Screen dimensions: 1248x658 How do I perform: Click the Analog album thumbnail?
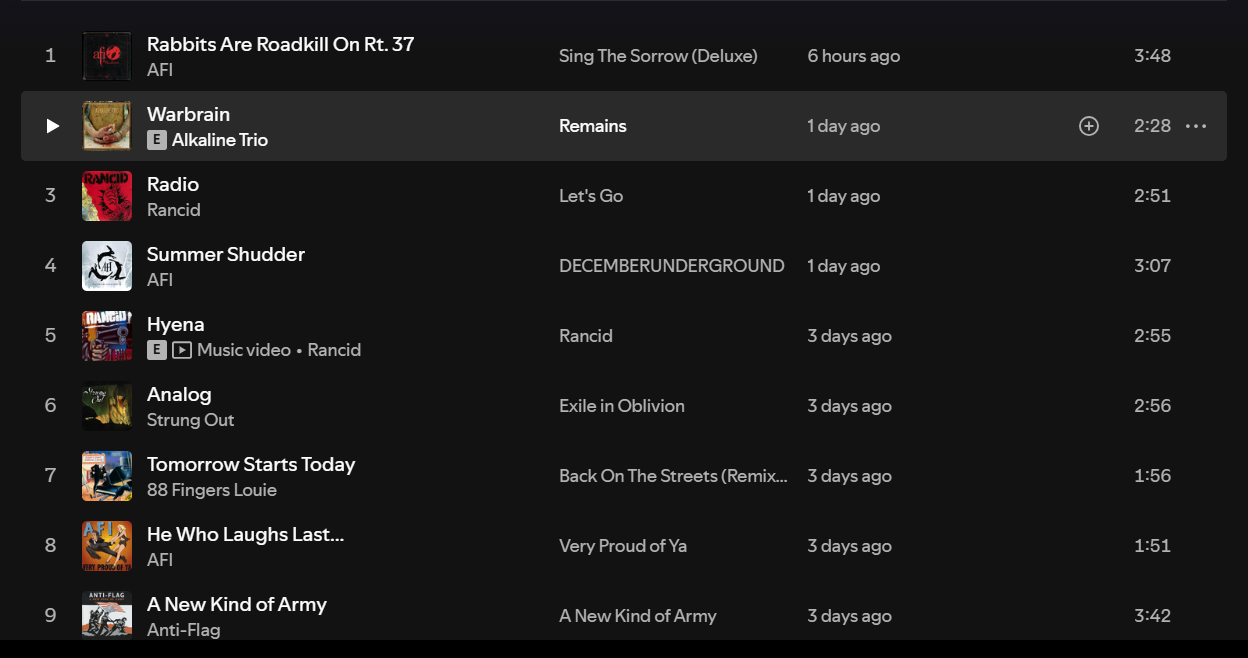coord(107,406)
